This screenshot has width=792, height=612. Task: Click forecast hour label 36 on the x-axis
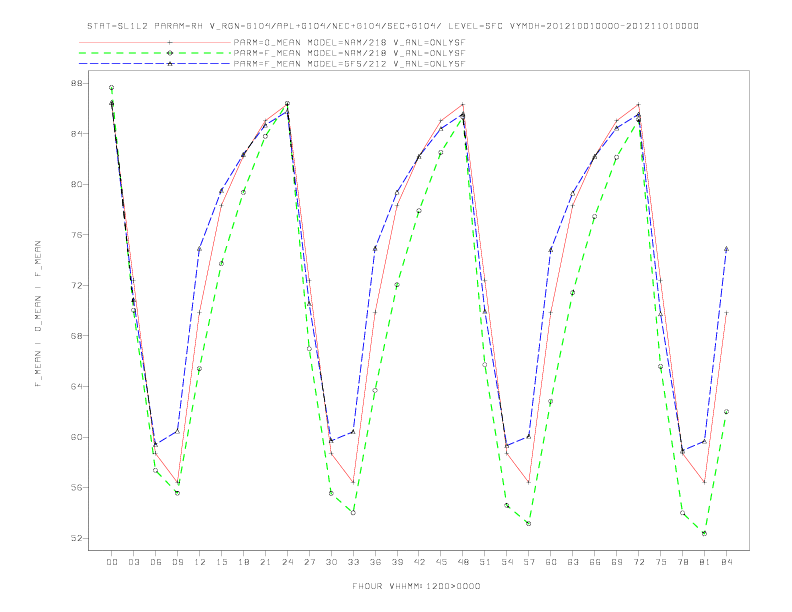tap(375, 562)
